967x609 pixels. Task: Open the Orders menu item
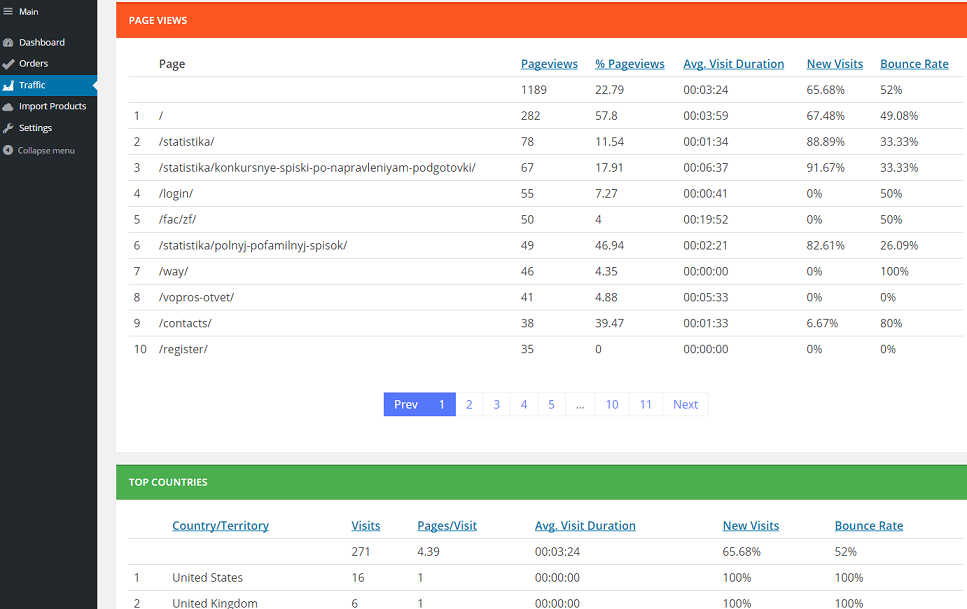33,64
